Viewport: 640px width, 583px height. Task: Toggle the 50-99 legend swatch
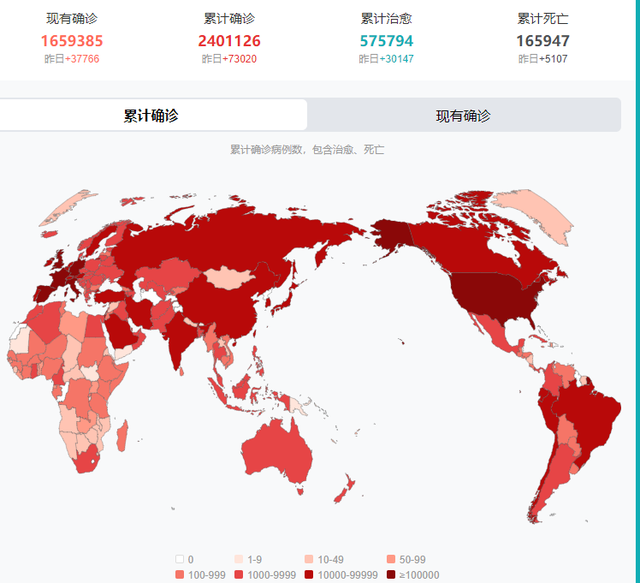click(x=391, y=559)
